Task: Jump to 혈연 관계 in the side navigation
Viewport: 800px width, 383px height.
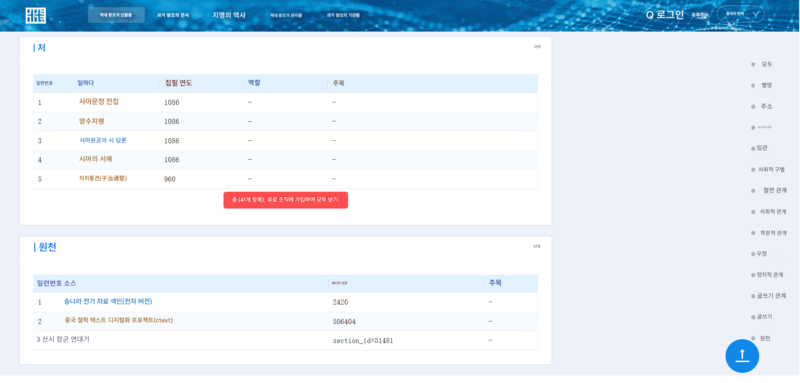Action: click(x=774, y=190)
